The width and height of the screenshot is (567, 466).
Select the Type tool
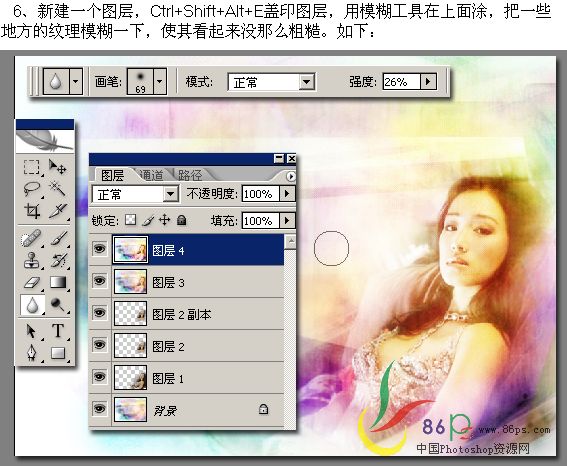(x=58, y=331)
